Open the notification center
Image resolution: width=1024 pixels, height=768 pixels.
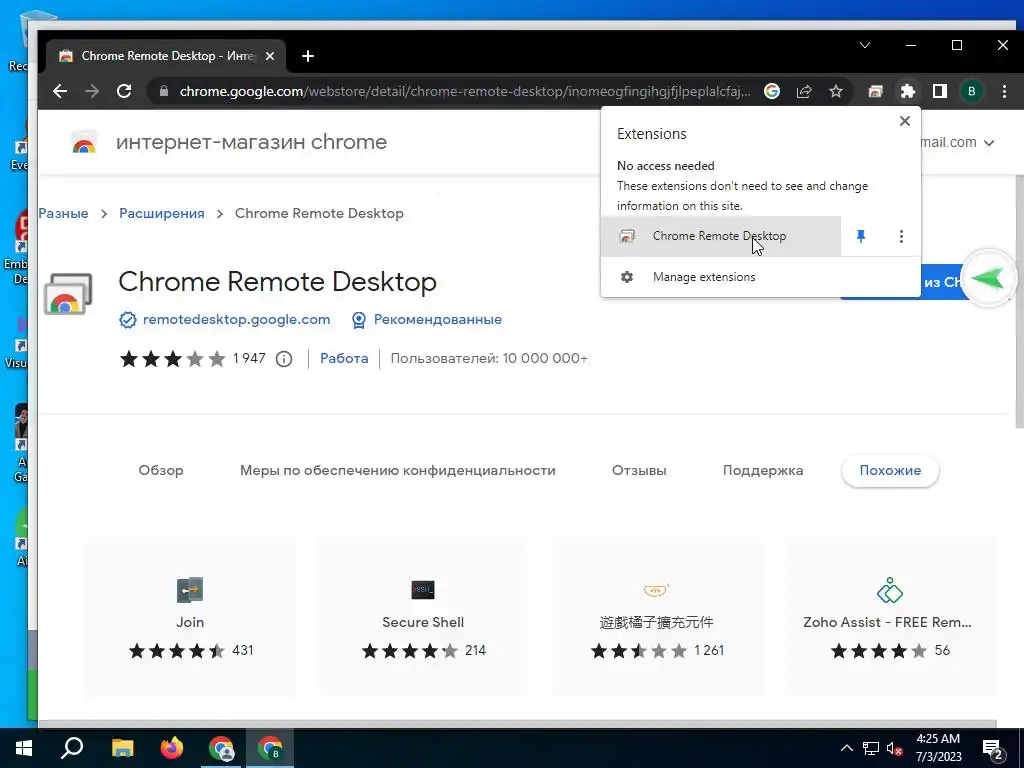[x=993, y=750]
